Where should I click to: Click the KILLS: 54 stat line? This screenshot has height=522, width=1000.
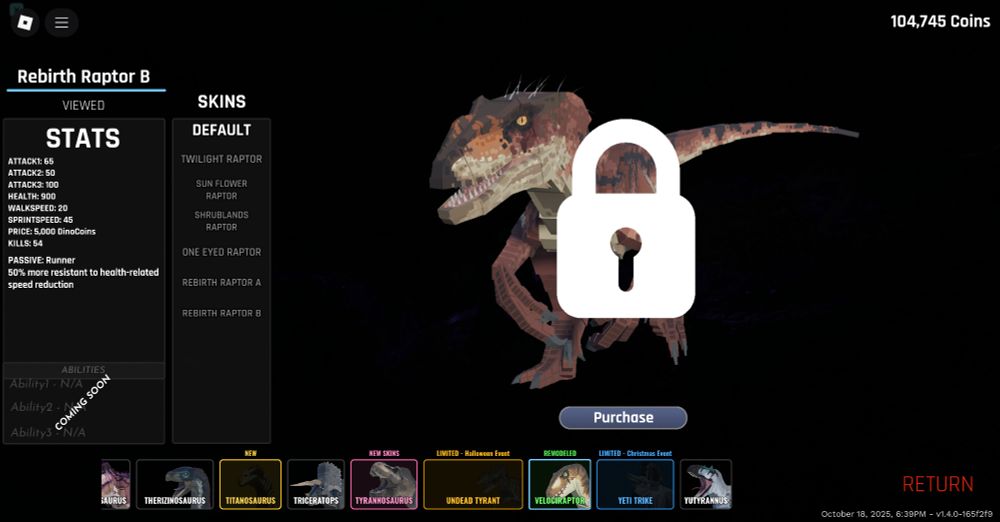coord(26,243)
